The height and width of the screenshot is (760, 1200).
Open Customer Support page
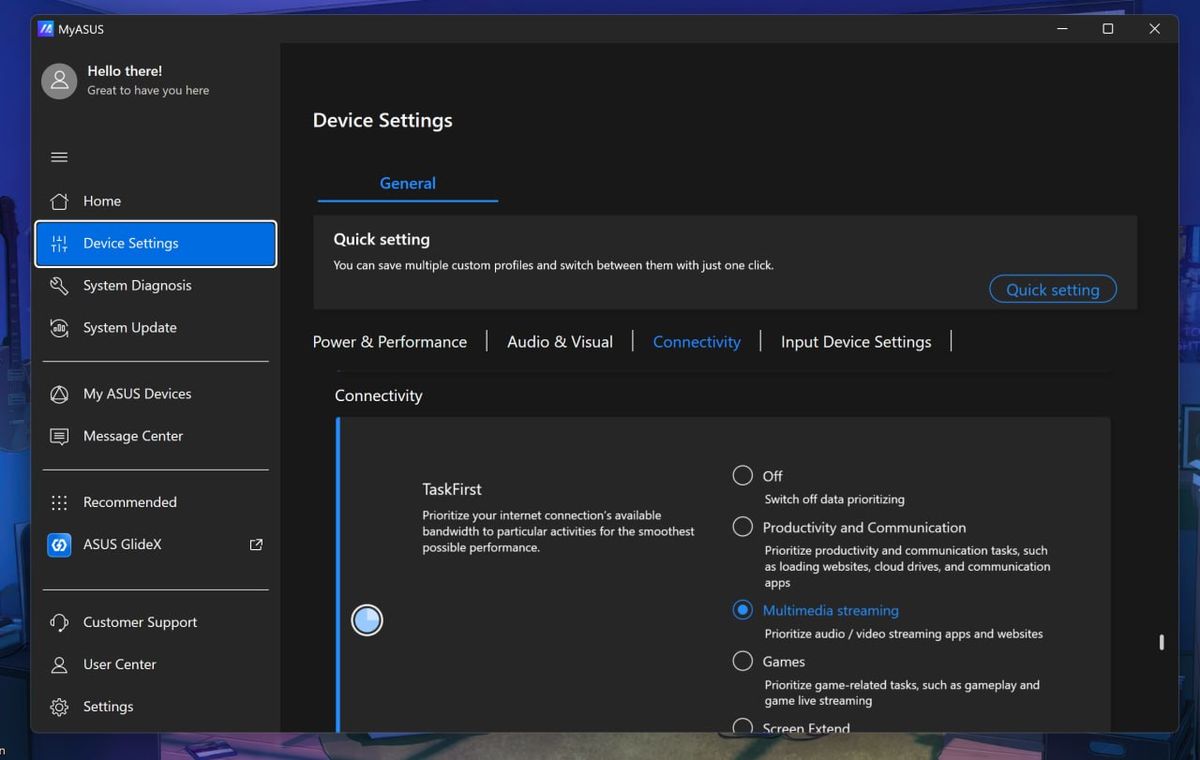tap(155, 622)
